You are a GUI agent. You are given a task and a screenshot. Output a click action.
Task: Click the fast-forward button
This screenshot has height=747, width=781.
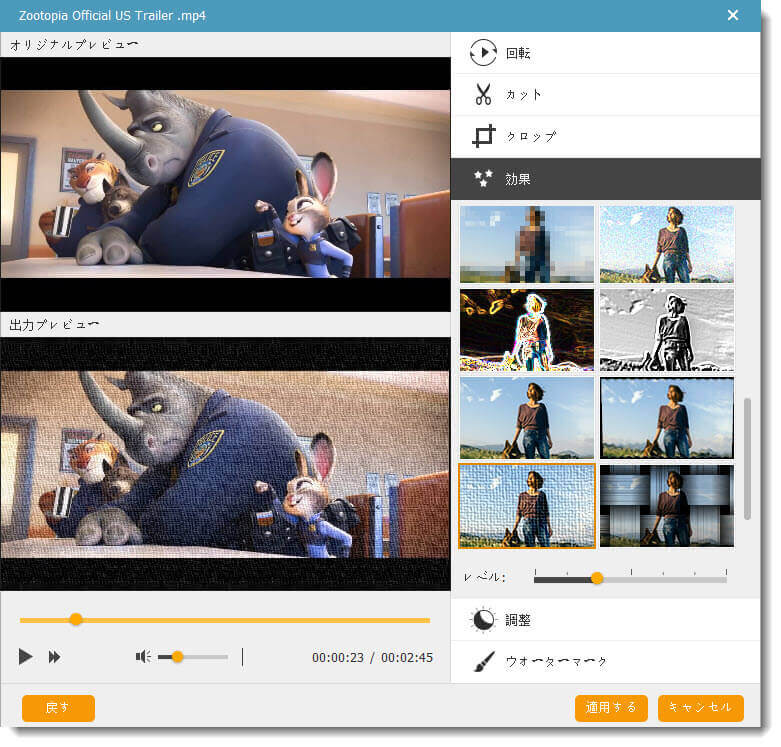pos(55,657)
